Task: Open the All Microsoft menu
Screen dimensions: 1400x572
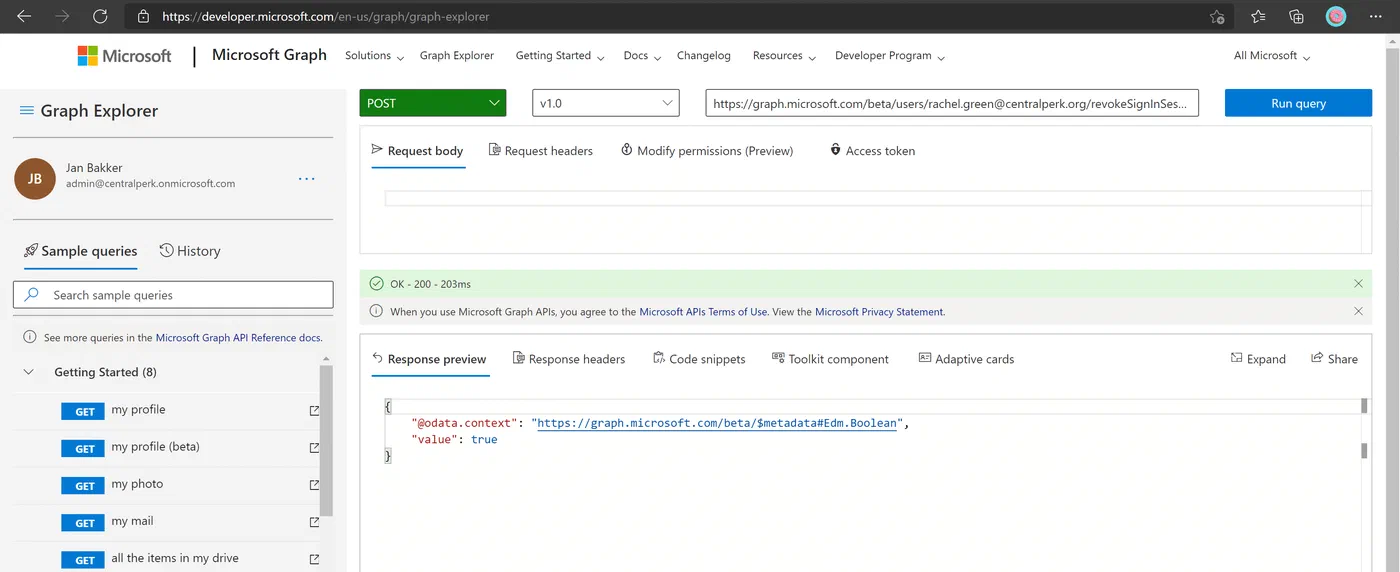Action: coord(1272,56)
